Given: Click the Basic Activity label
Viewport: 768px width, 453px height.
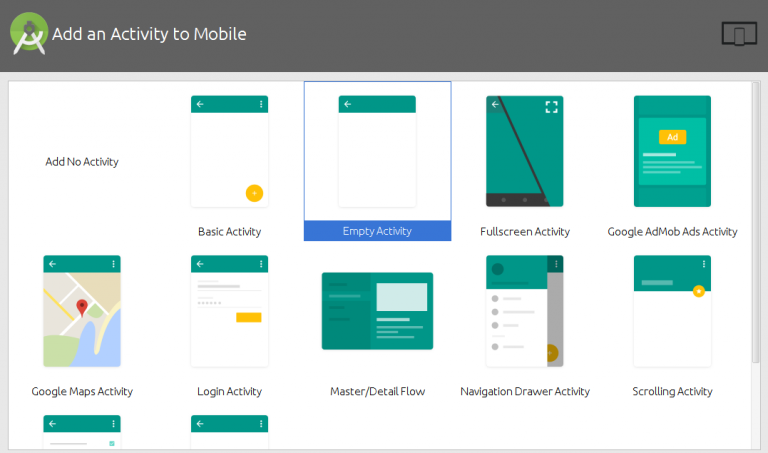Looking at the screenshot, I should [x=229, y=232].
